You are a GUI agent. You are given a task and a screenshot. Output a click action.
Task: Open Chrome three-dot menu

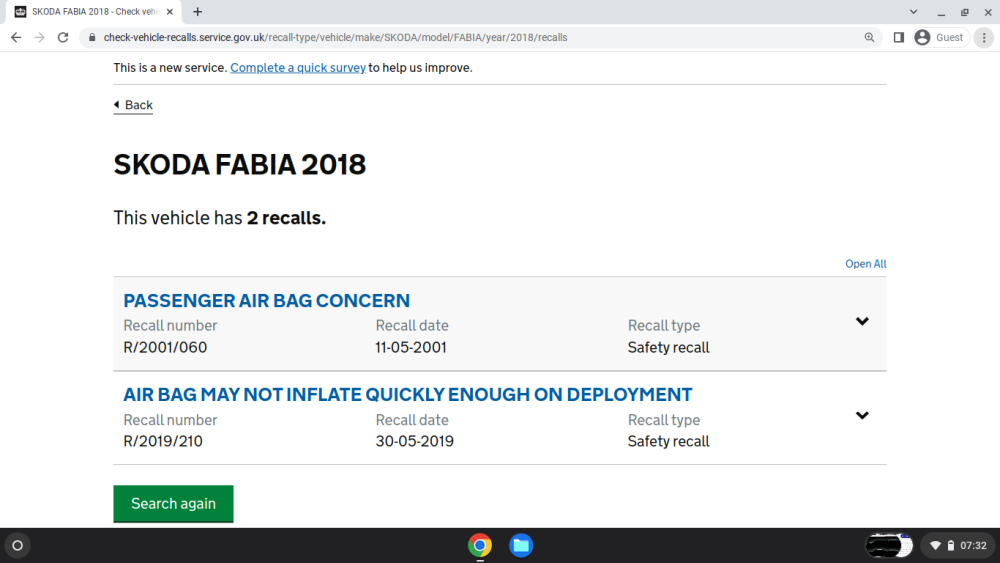(984, 38)
